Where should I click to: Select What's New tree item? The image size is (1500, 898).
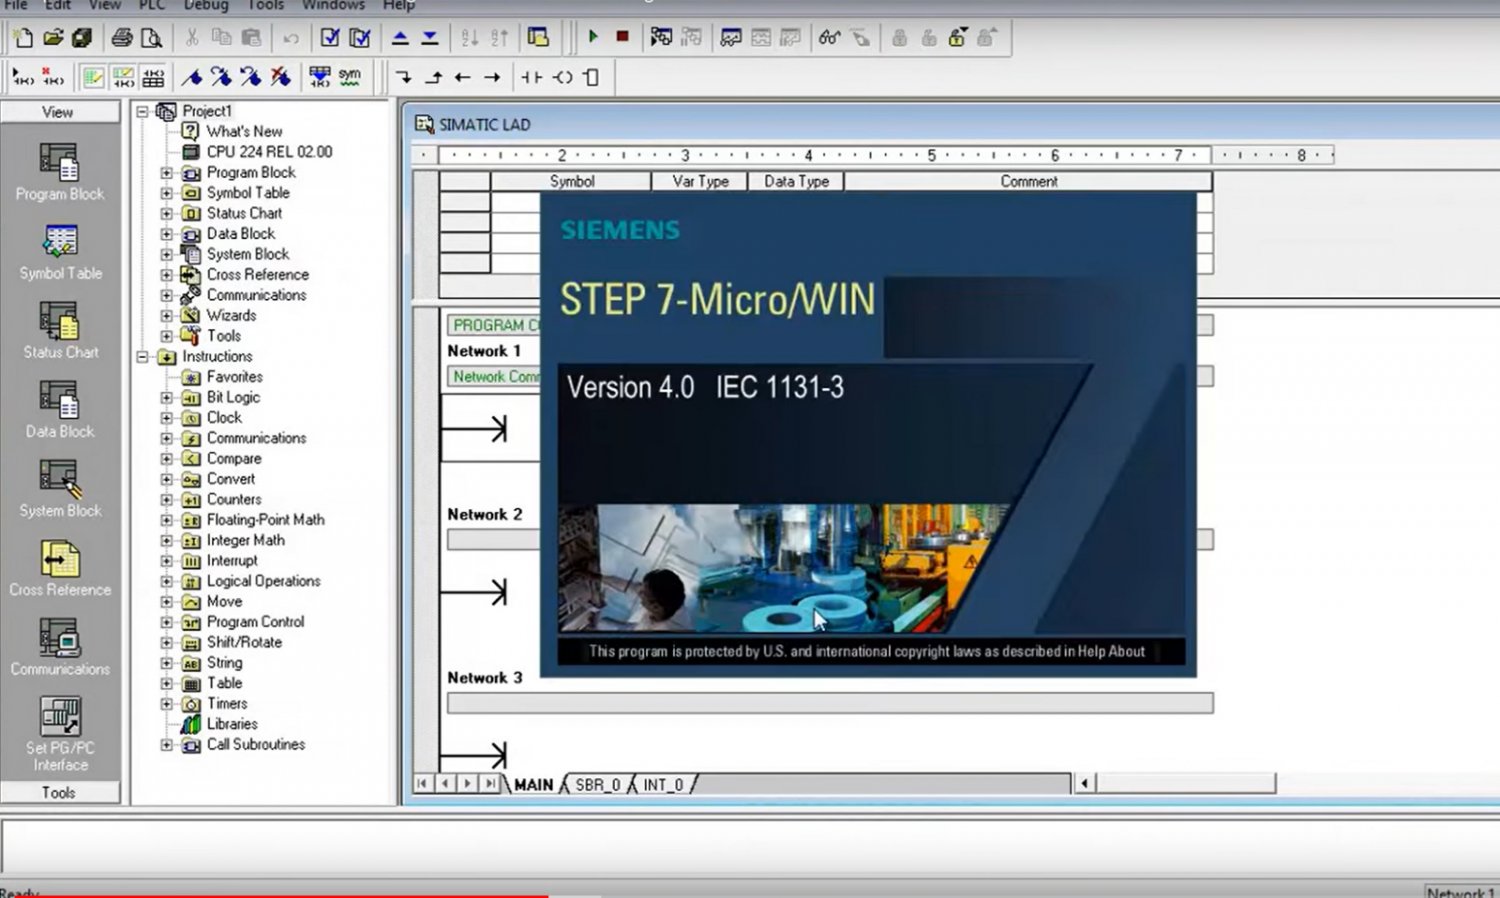point(244,131)
